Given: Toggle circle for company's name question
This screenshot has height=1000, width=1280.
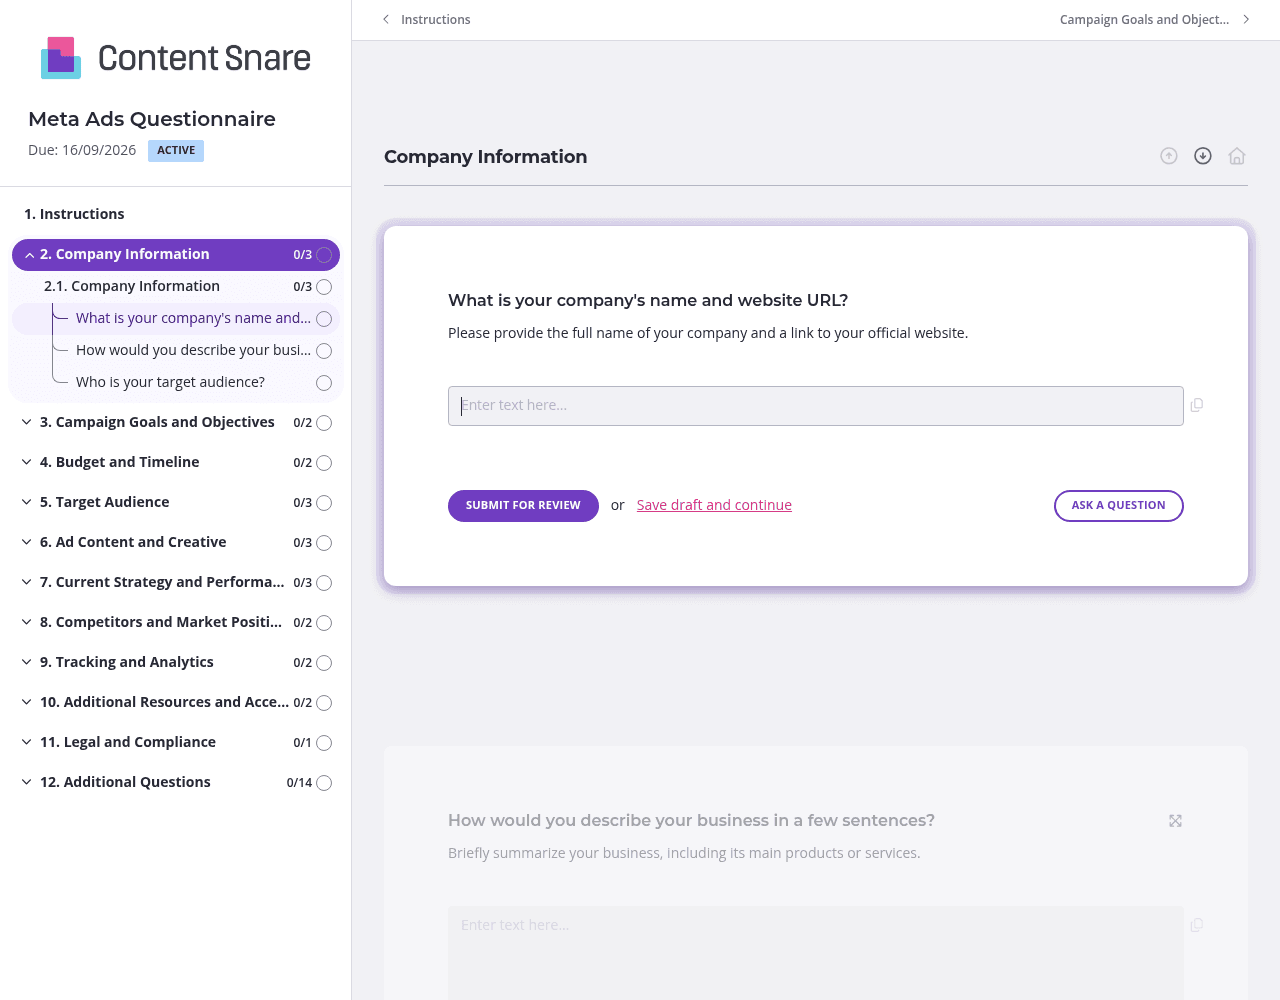Looking at the screenshot, I should (x=324, y=319).
